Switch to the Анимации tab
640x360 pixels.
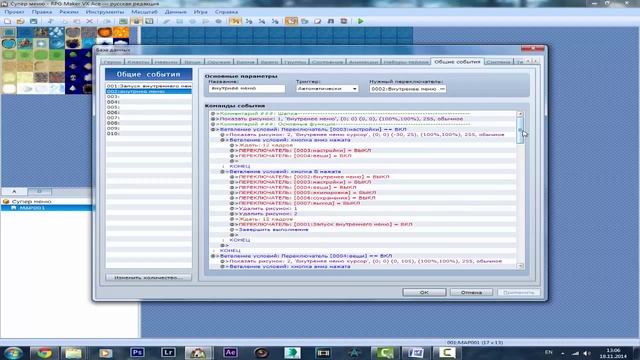(x=363, y=62)
